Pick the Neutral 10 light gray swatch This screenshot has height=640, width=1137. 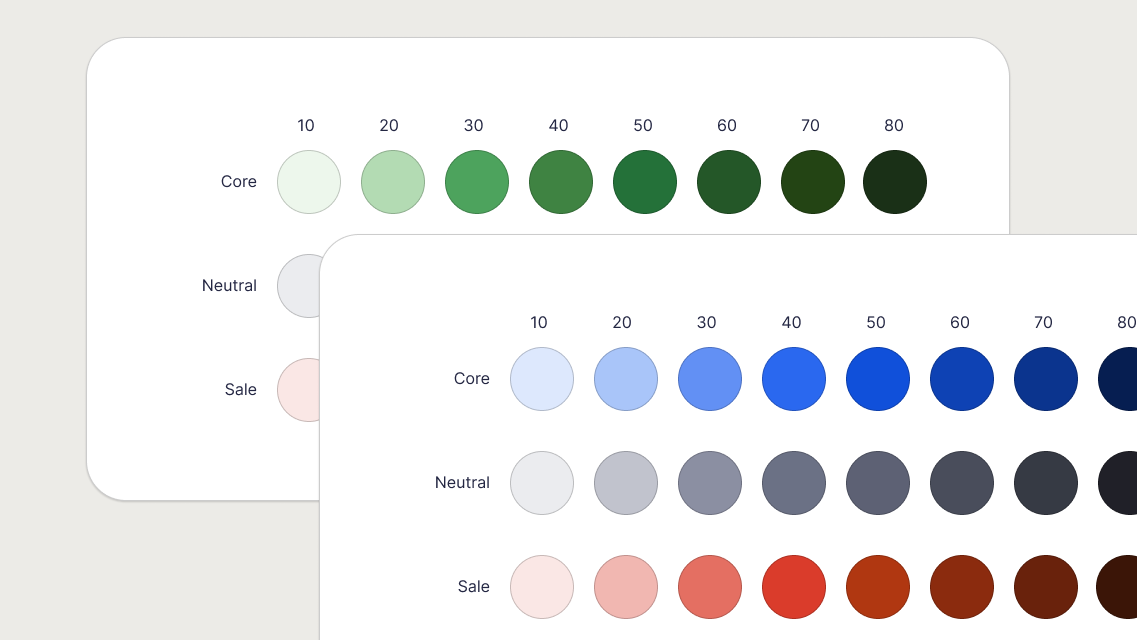(542, 482)
